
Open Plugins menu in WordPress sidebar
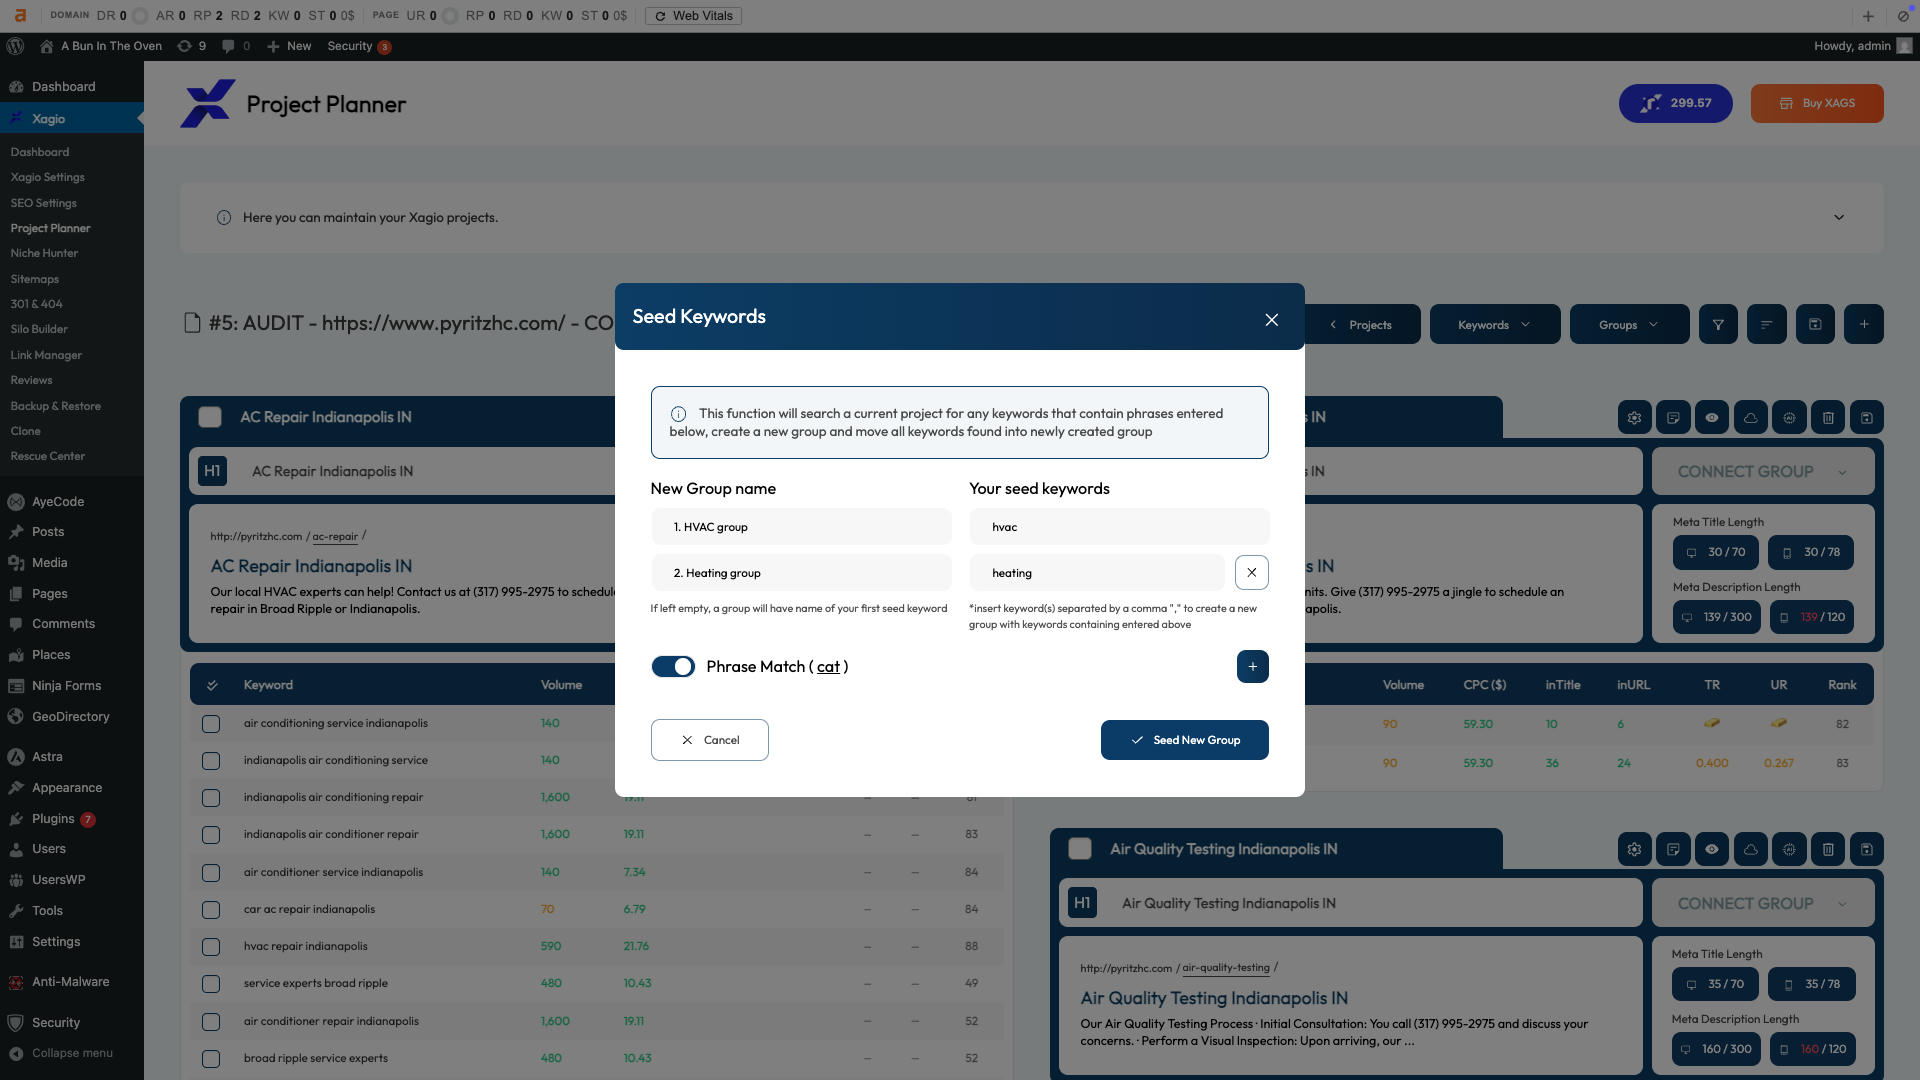[53, 819]
